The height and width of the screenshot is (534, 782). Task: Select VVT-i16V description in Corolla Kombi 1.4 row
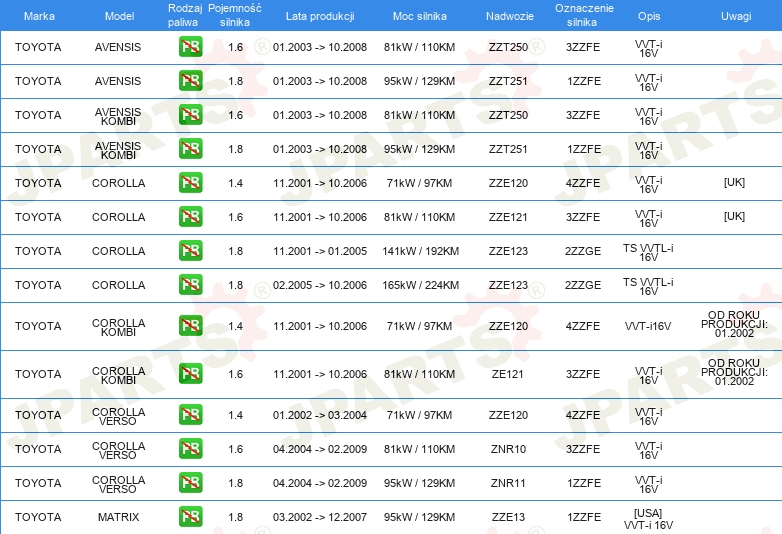(648, 326)
